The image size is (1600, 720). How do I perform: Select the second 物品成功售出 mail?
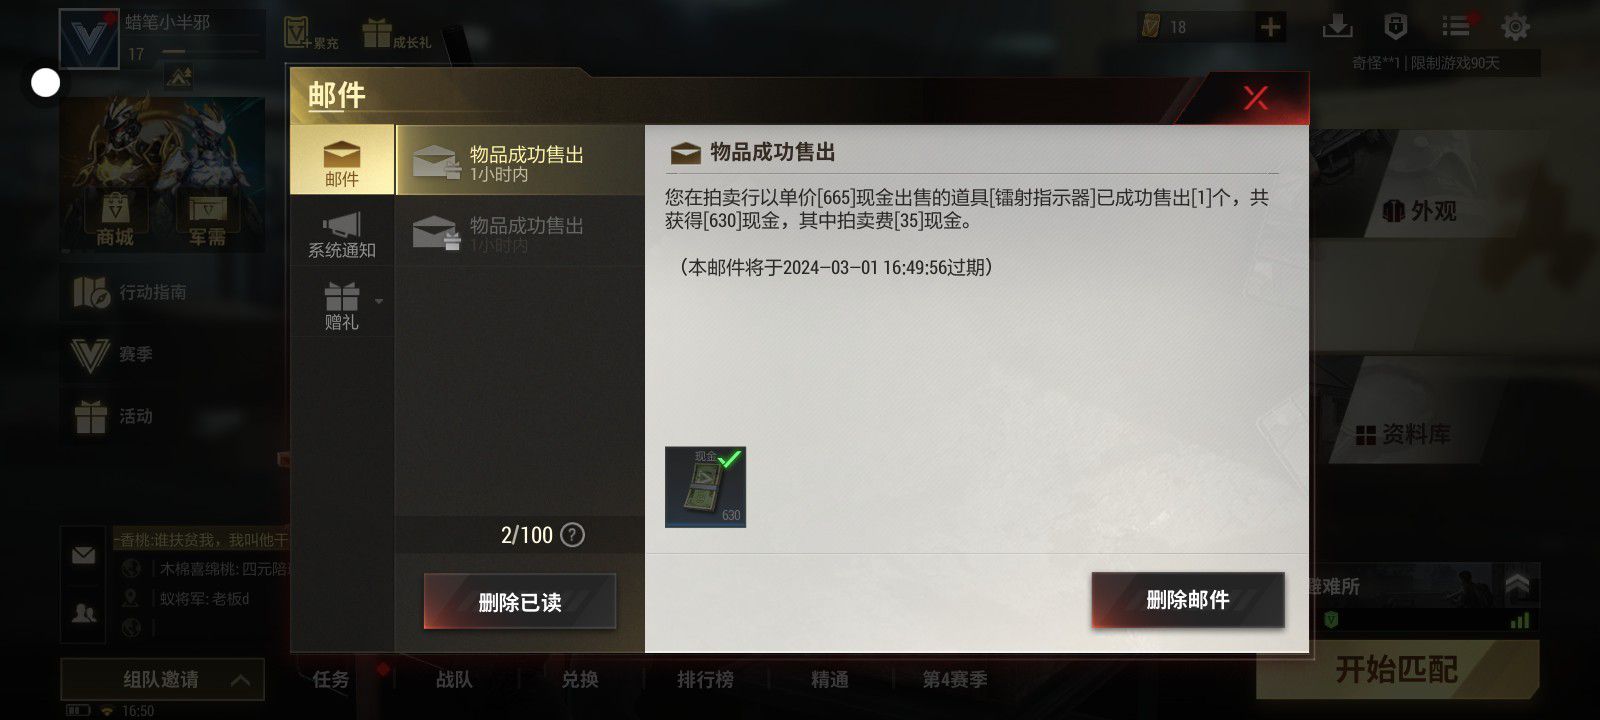[x=520, y=232]
